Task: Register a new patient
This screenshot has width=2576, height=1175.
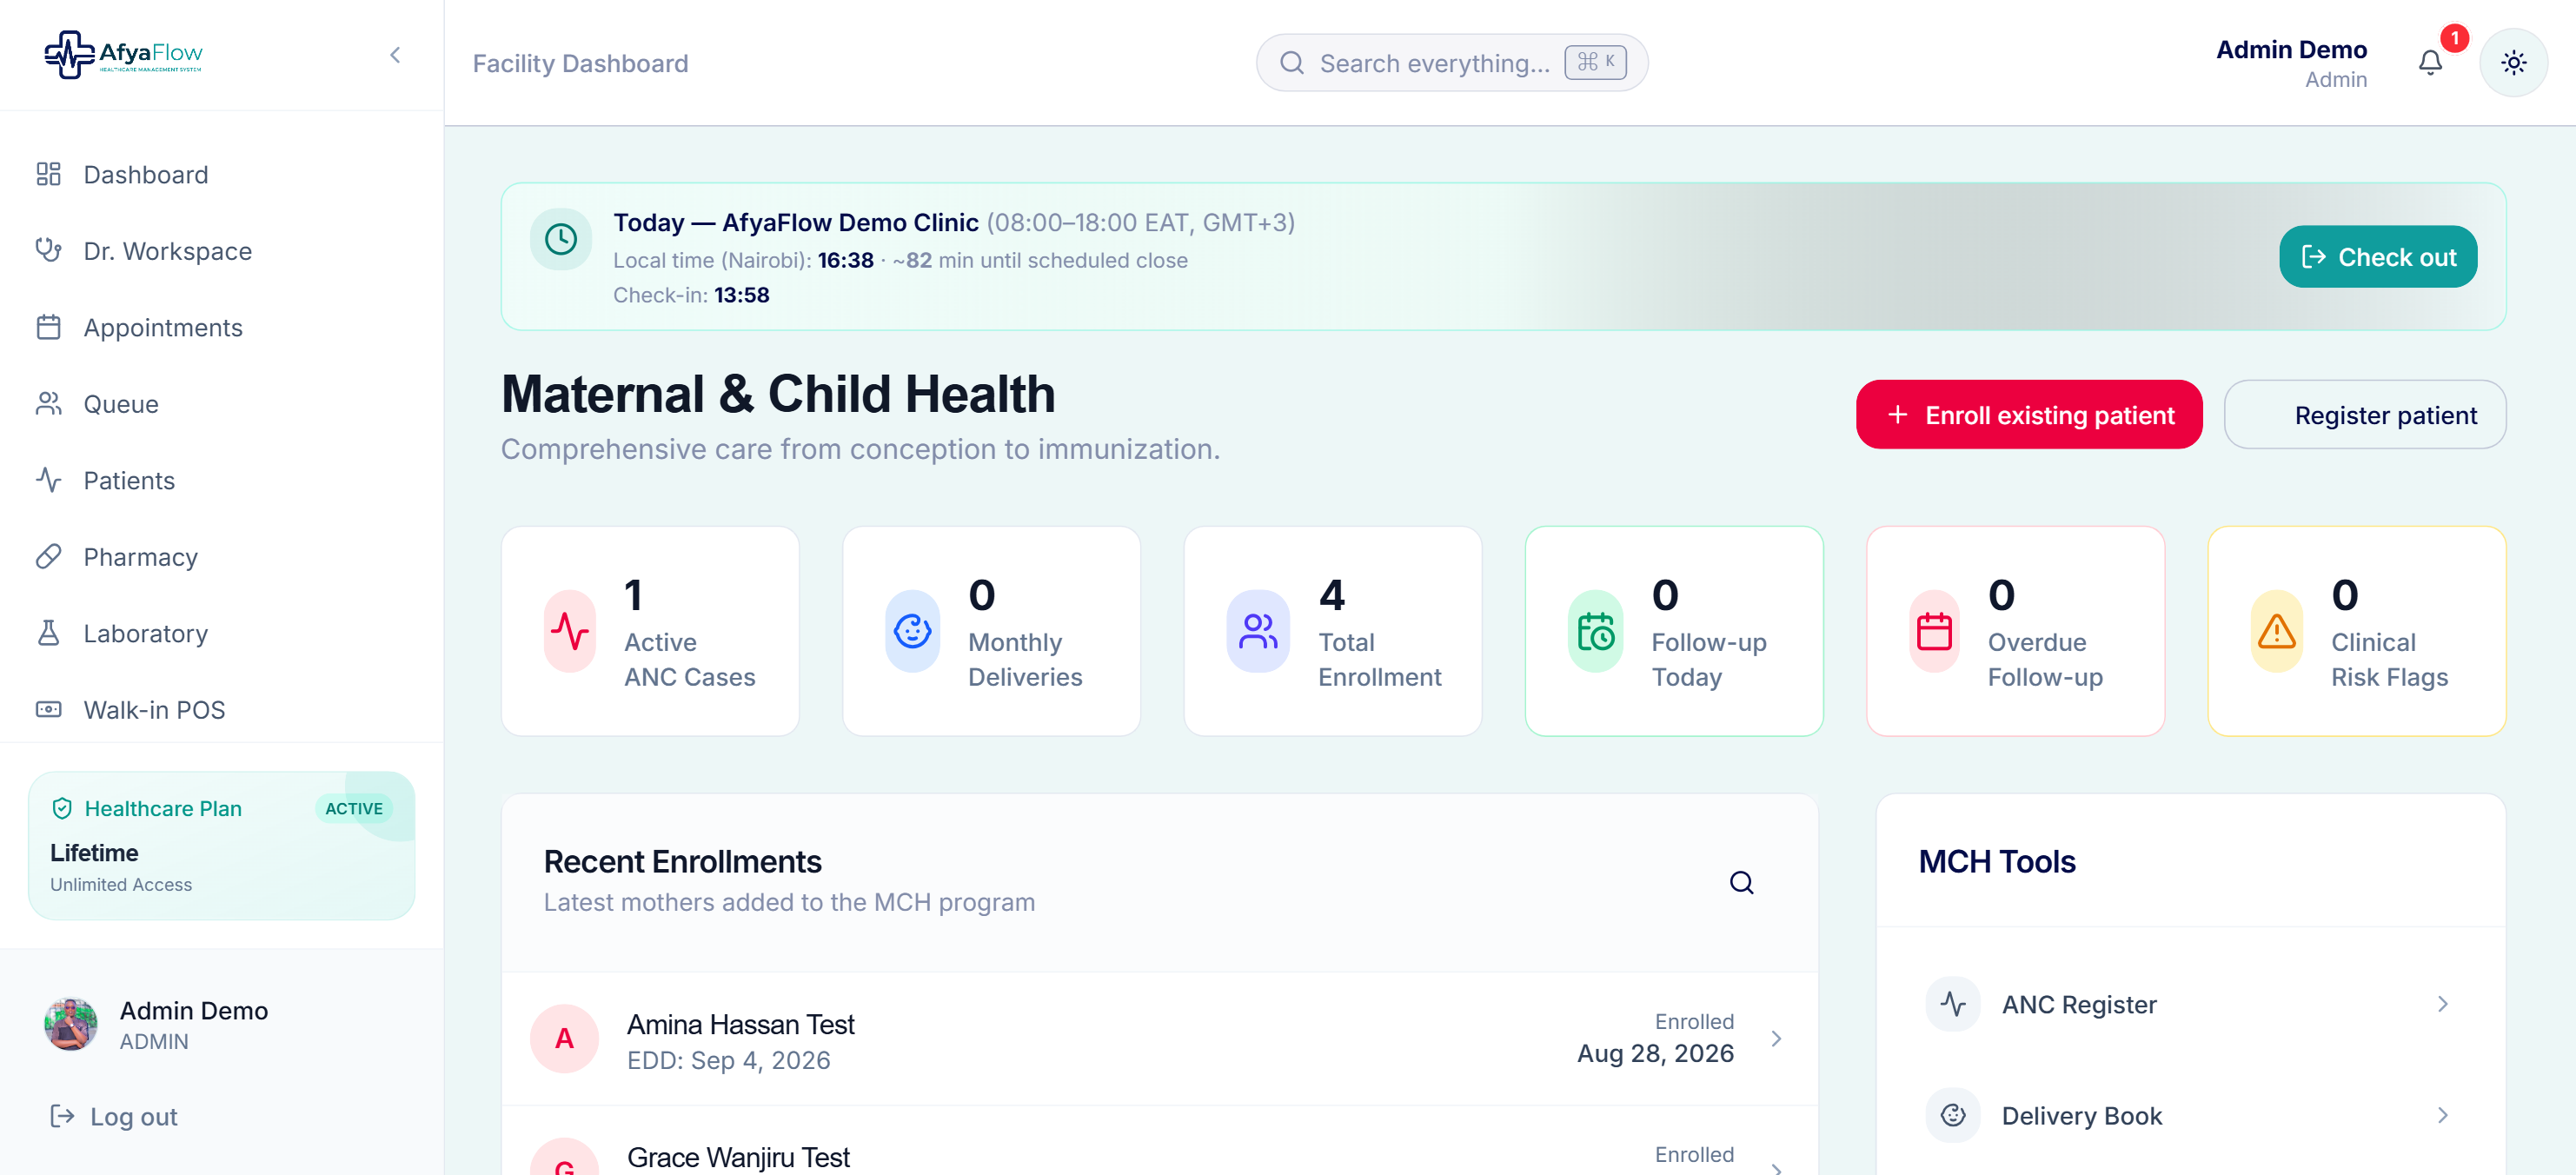Action: [x=2365, y=414]
